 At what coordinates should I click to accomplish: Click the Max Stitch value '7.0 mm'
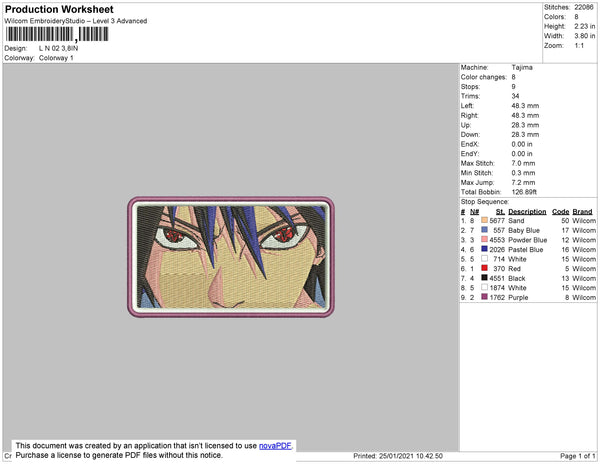click(x=523, y=163)
